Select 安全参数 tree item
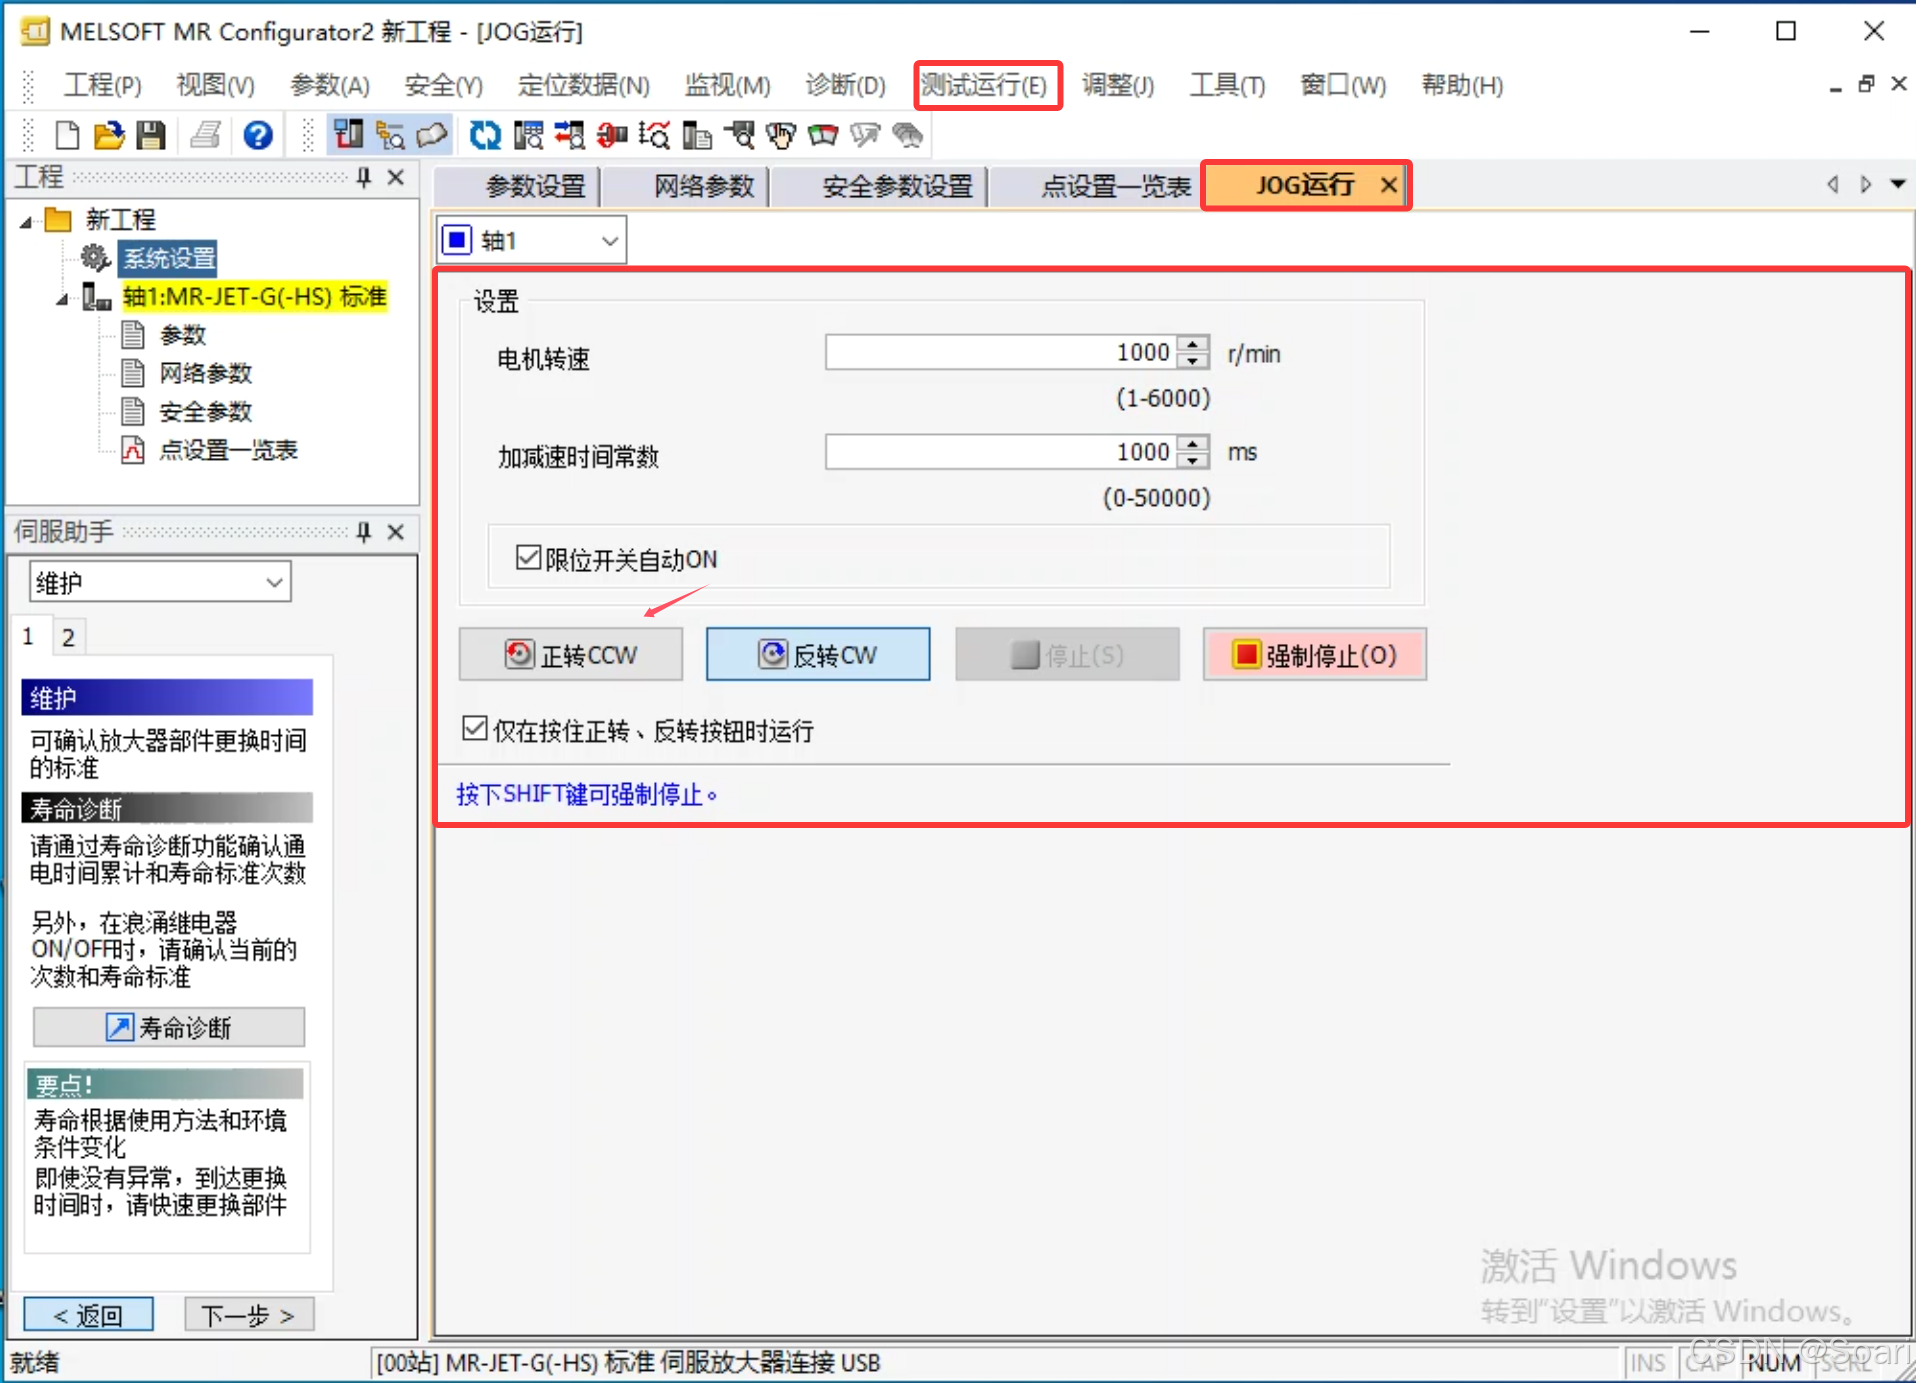Image resolution: width=1916 pixels, height=1383 pixels. tap(205, 411)
